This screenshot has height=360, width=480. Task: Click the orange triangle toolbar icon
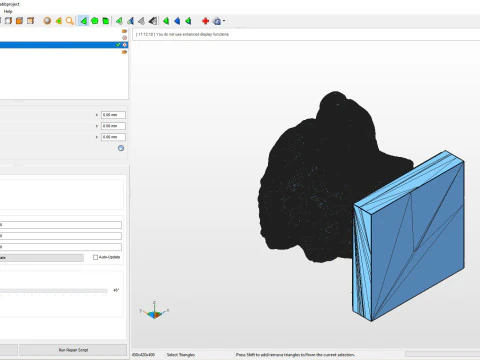[x=59, y=21]
